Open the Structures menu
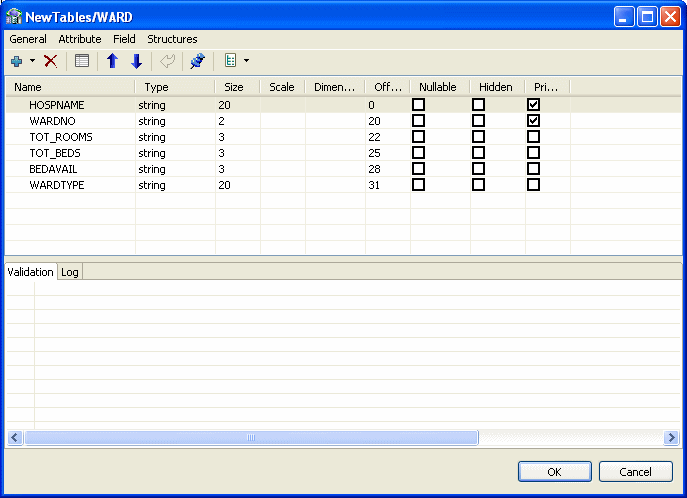Image resolution: width=687 pixels, height=498 pixels. [x=172, y=39]
